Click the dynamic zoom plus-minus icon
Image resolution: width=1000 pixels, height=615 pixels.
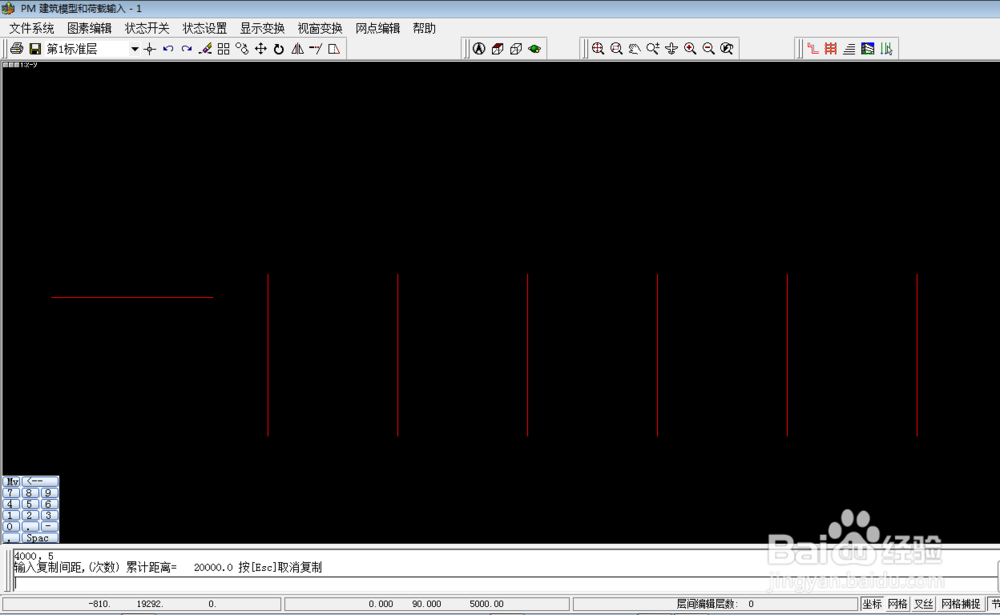coord(653,48)
